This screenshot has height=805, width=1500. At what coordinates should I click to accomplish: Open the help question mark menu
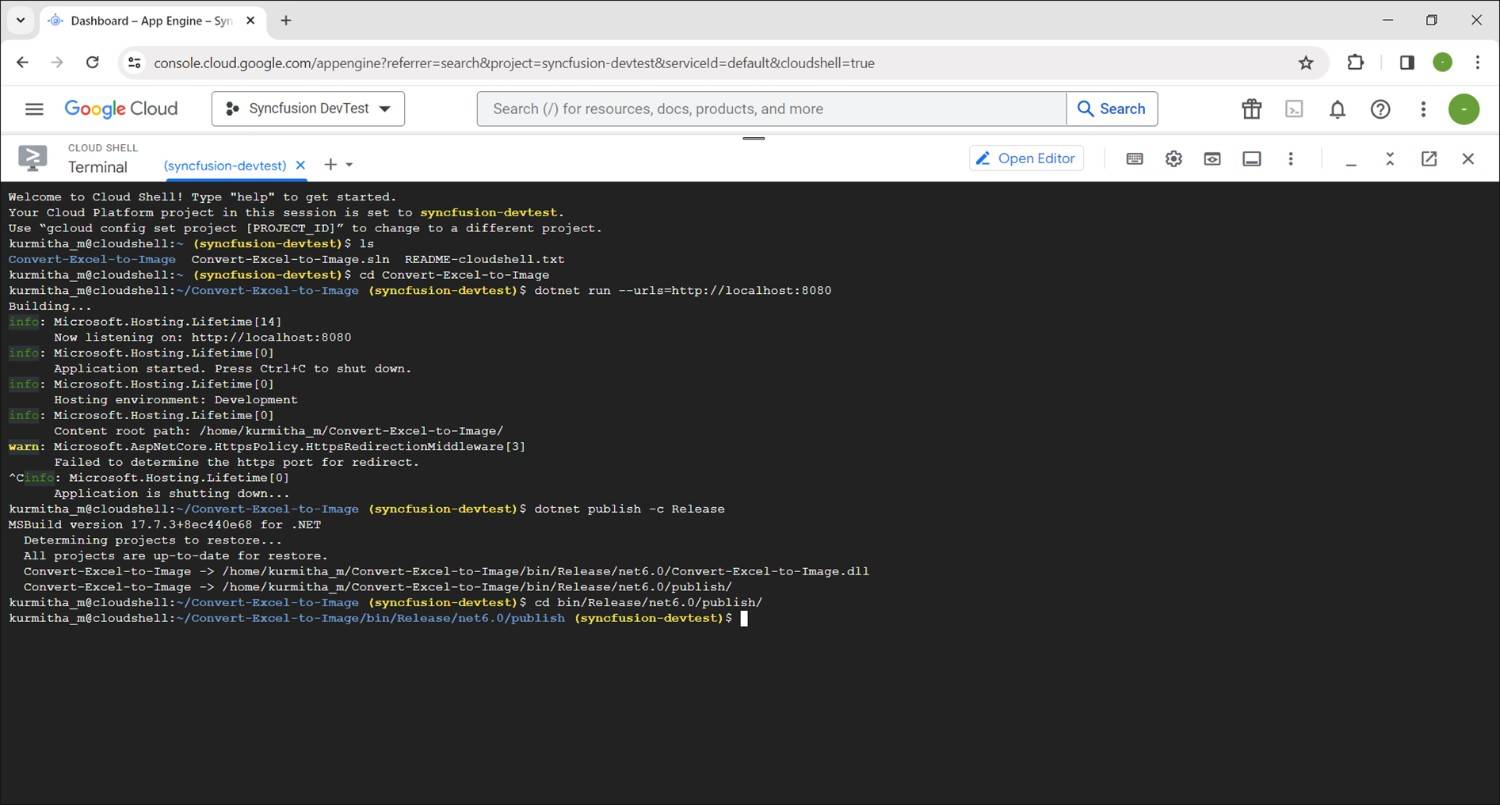click(x=1380, y=109)
